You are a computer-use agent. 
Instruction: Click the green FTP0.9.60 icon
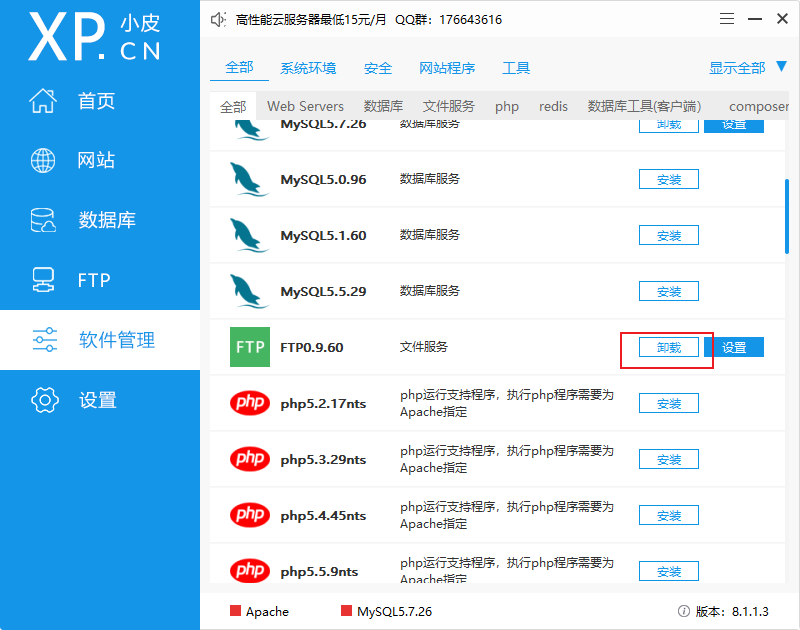coord(250,347)
